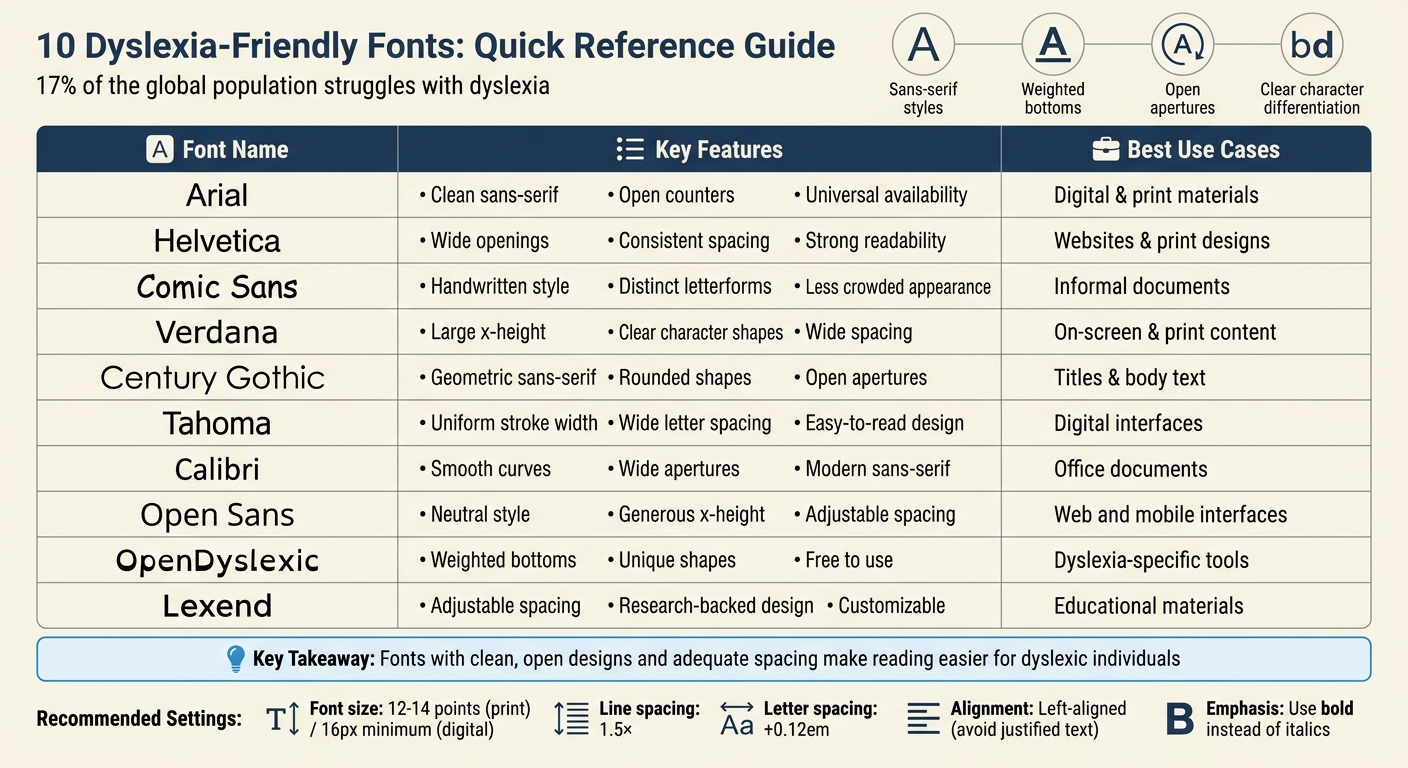Click the Comic Sans font name cell

[x=217, y=286]
